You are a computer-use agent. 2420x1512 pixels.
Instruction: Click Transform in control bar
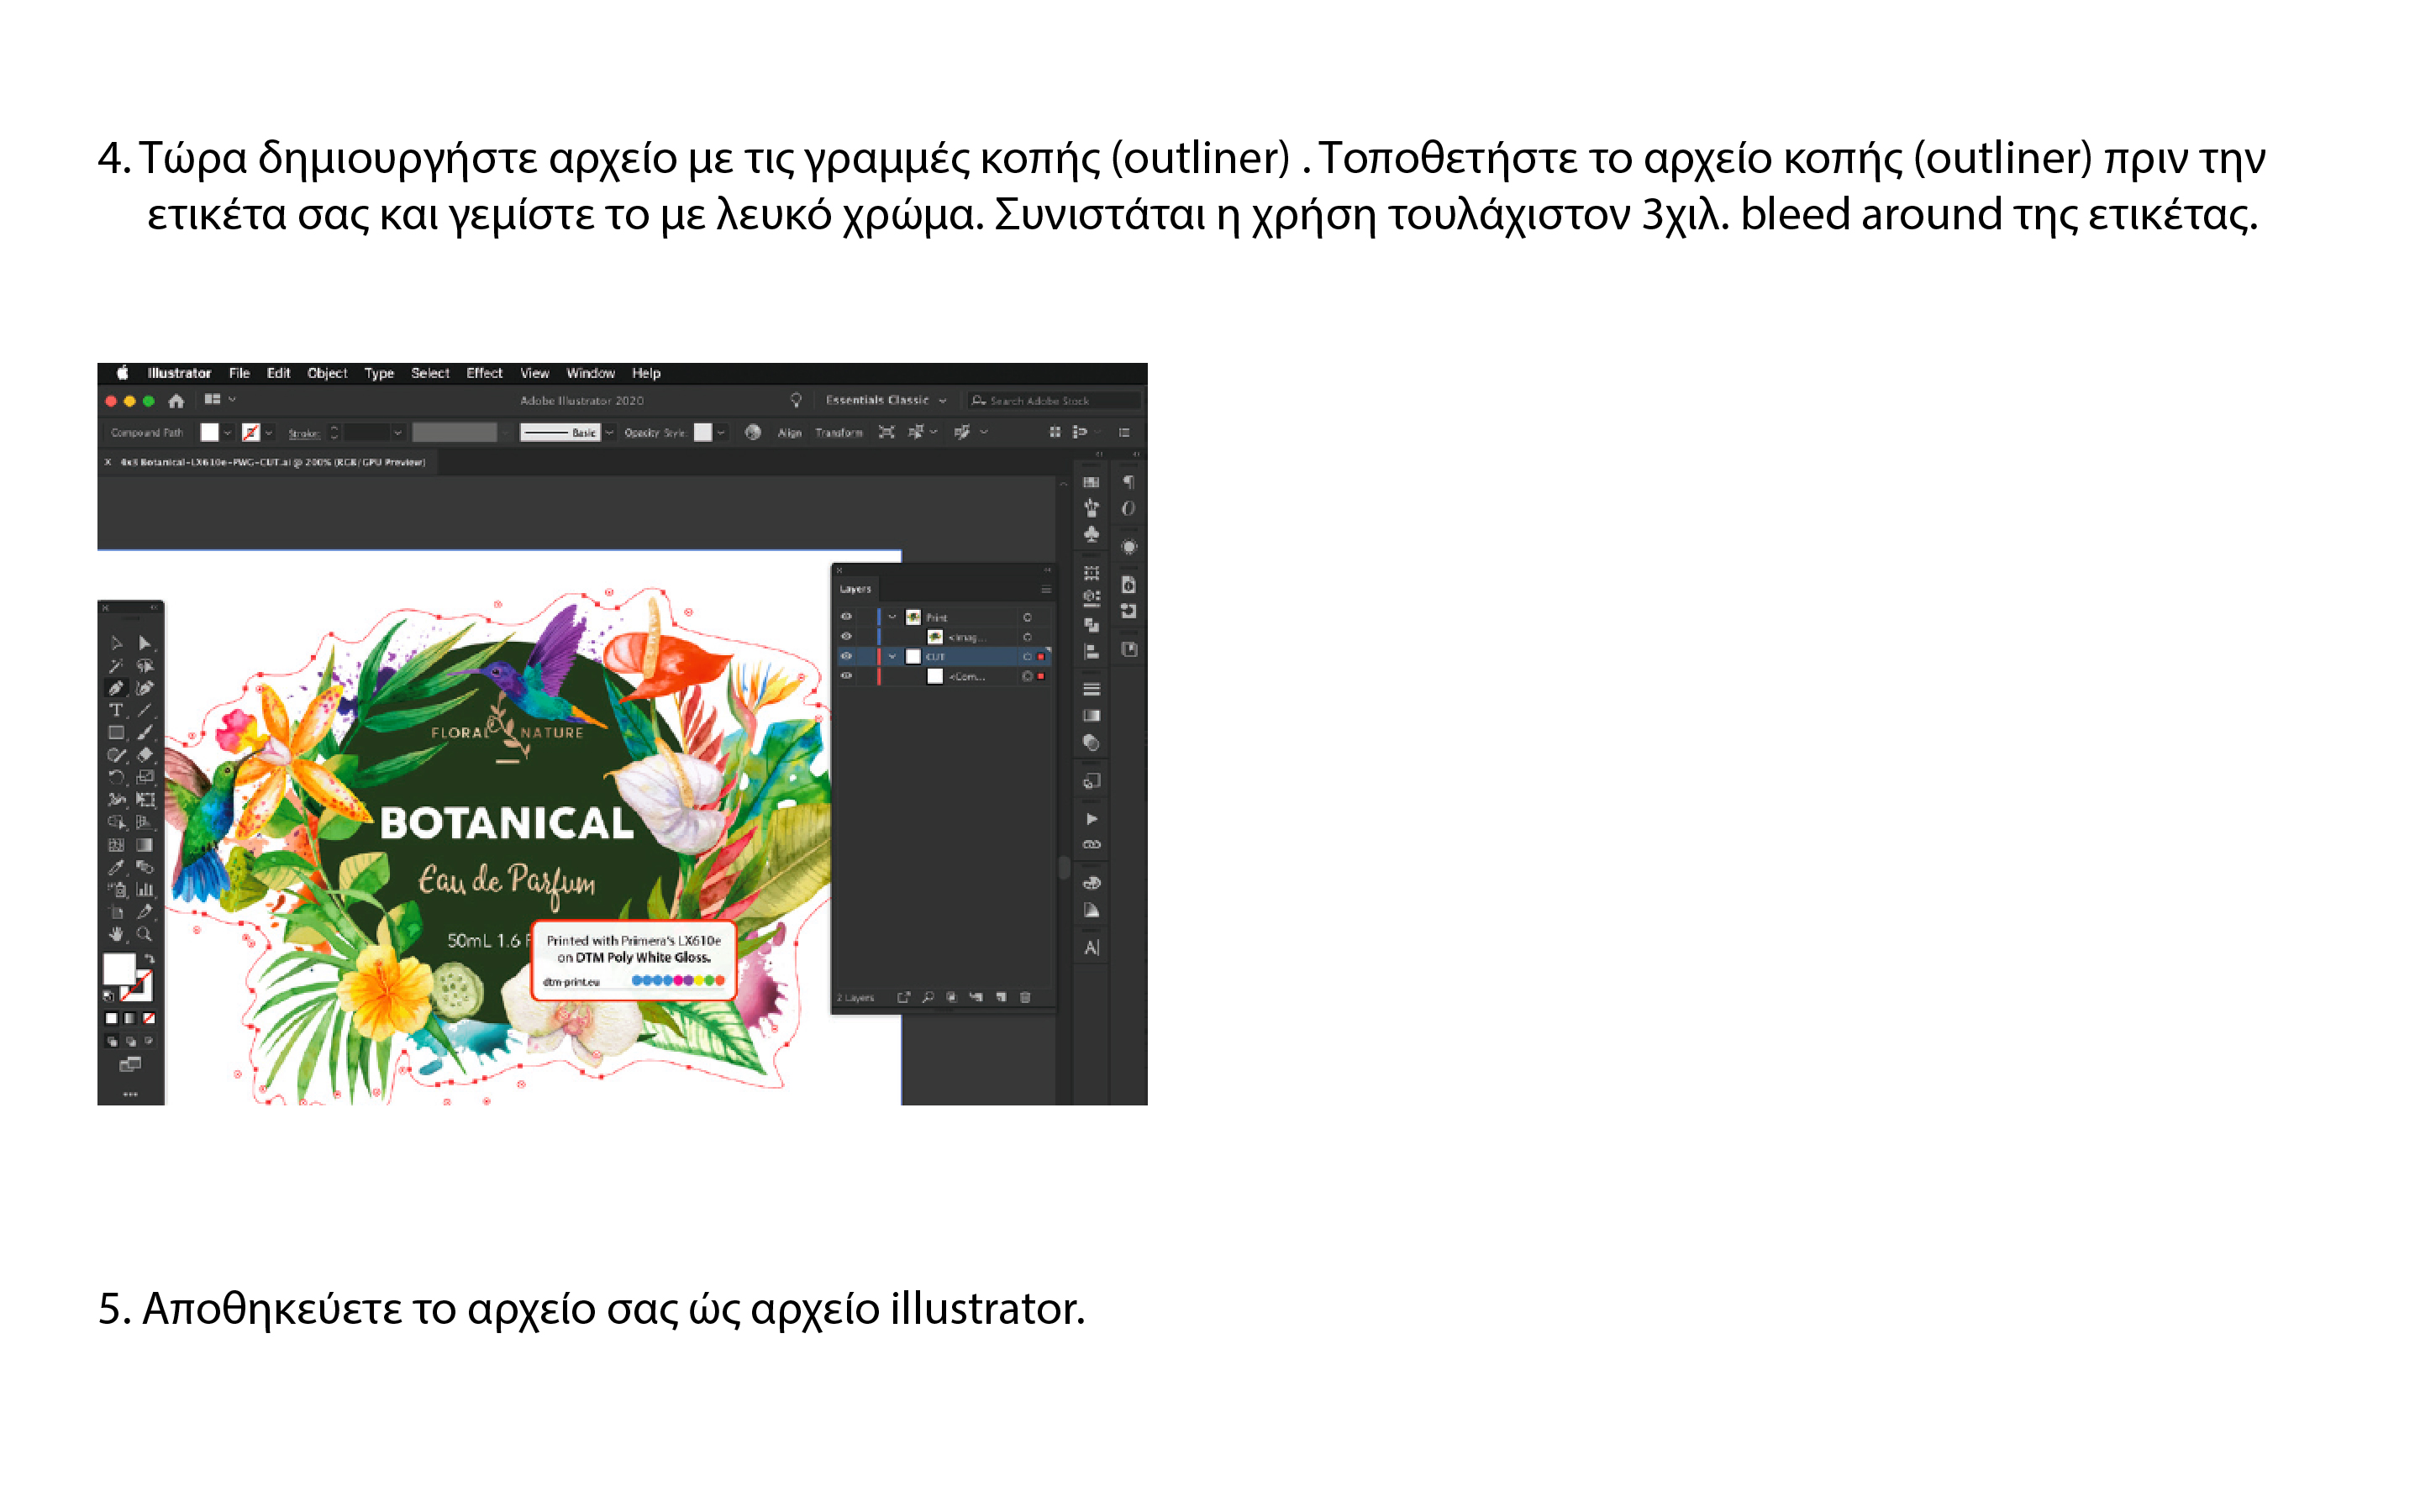coord(838,433)
